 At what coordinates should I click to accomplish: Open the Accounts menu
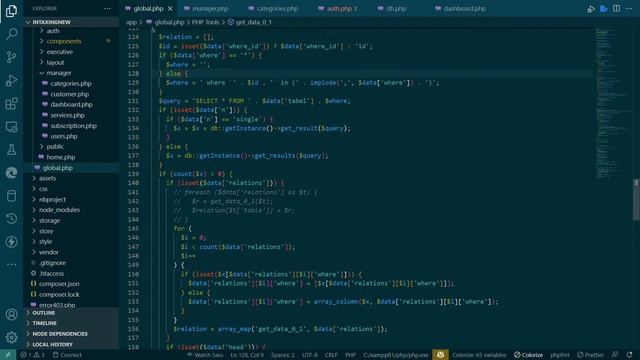11,314
